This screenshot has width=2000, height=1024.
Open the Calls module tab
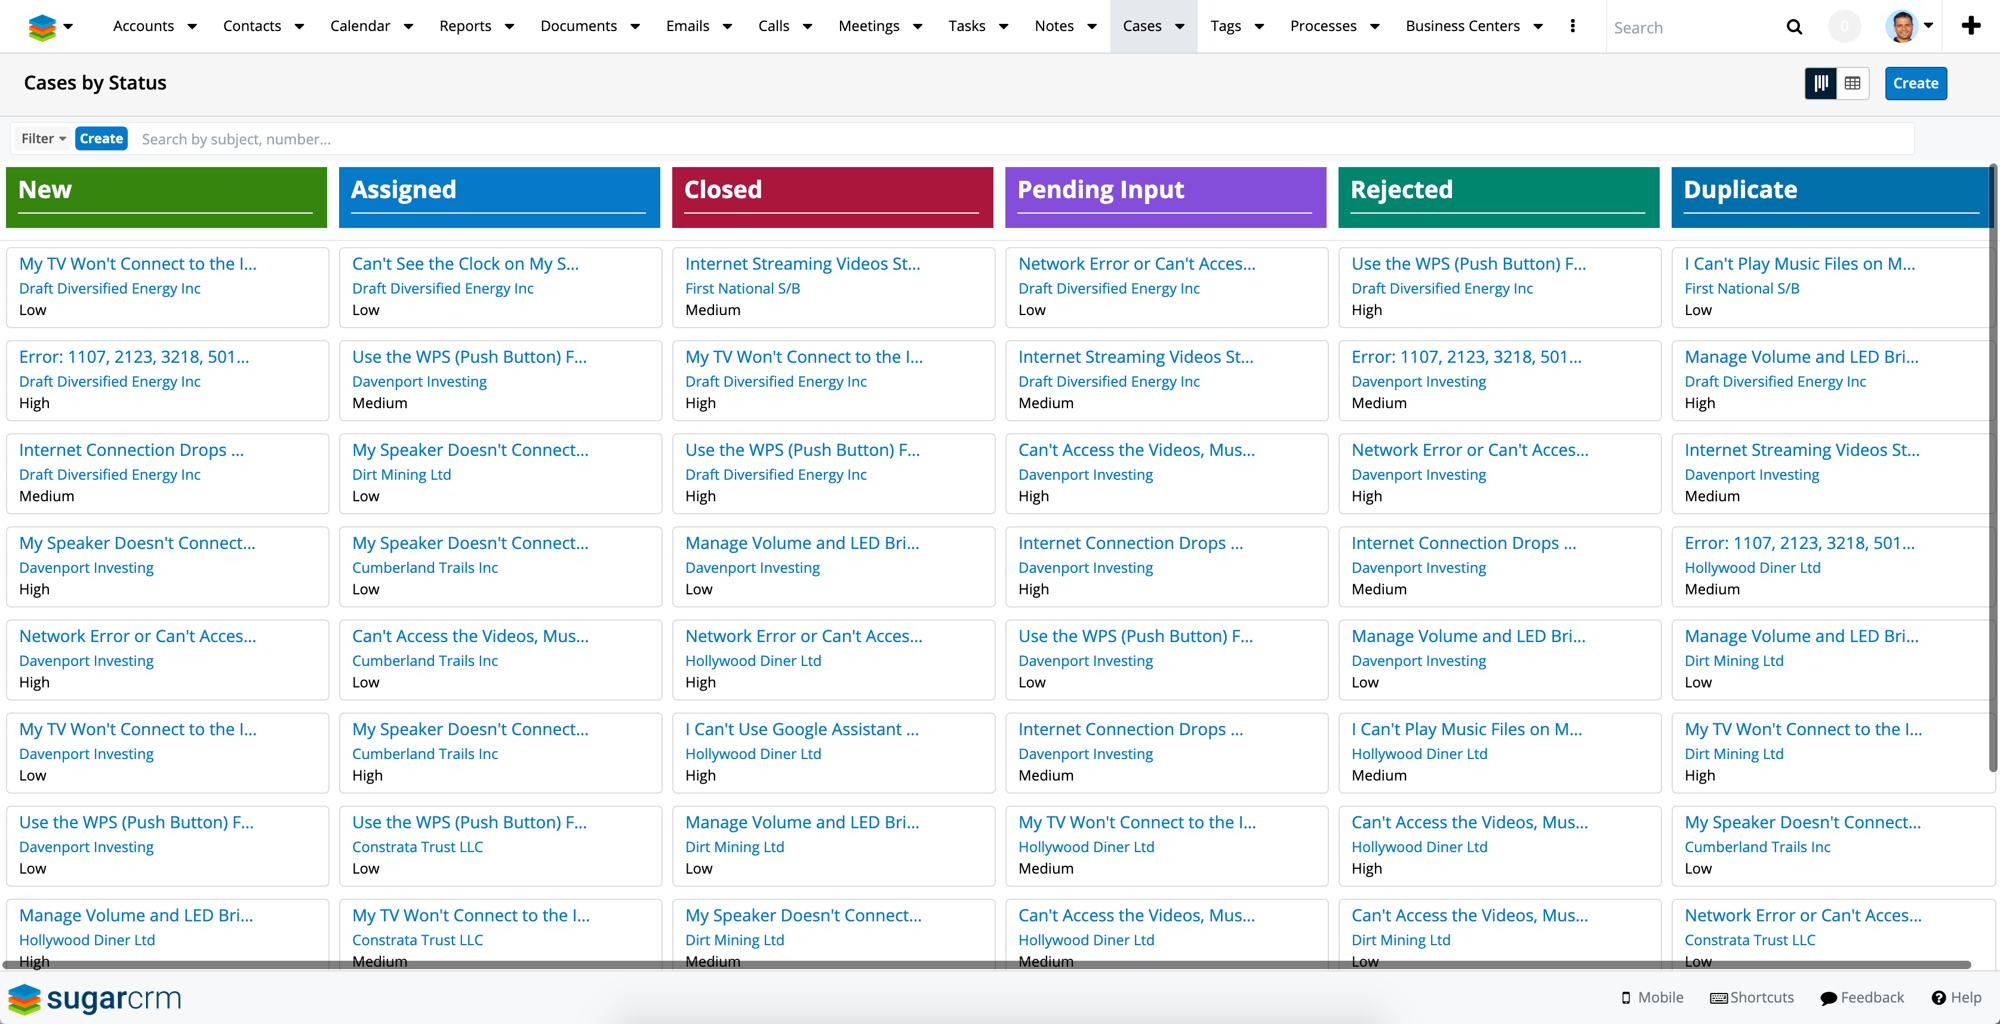(x=773, y=26)
